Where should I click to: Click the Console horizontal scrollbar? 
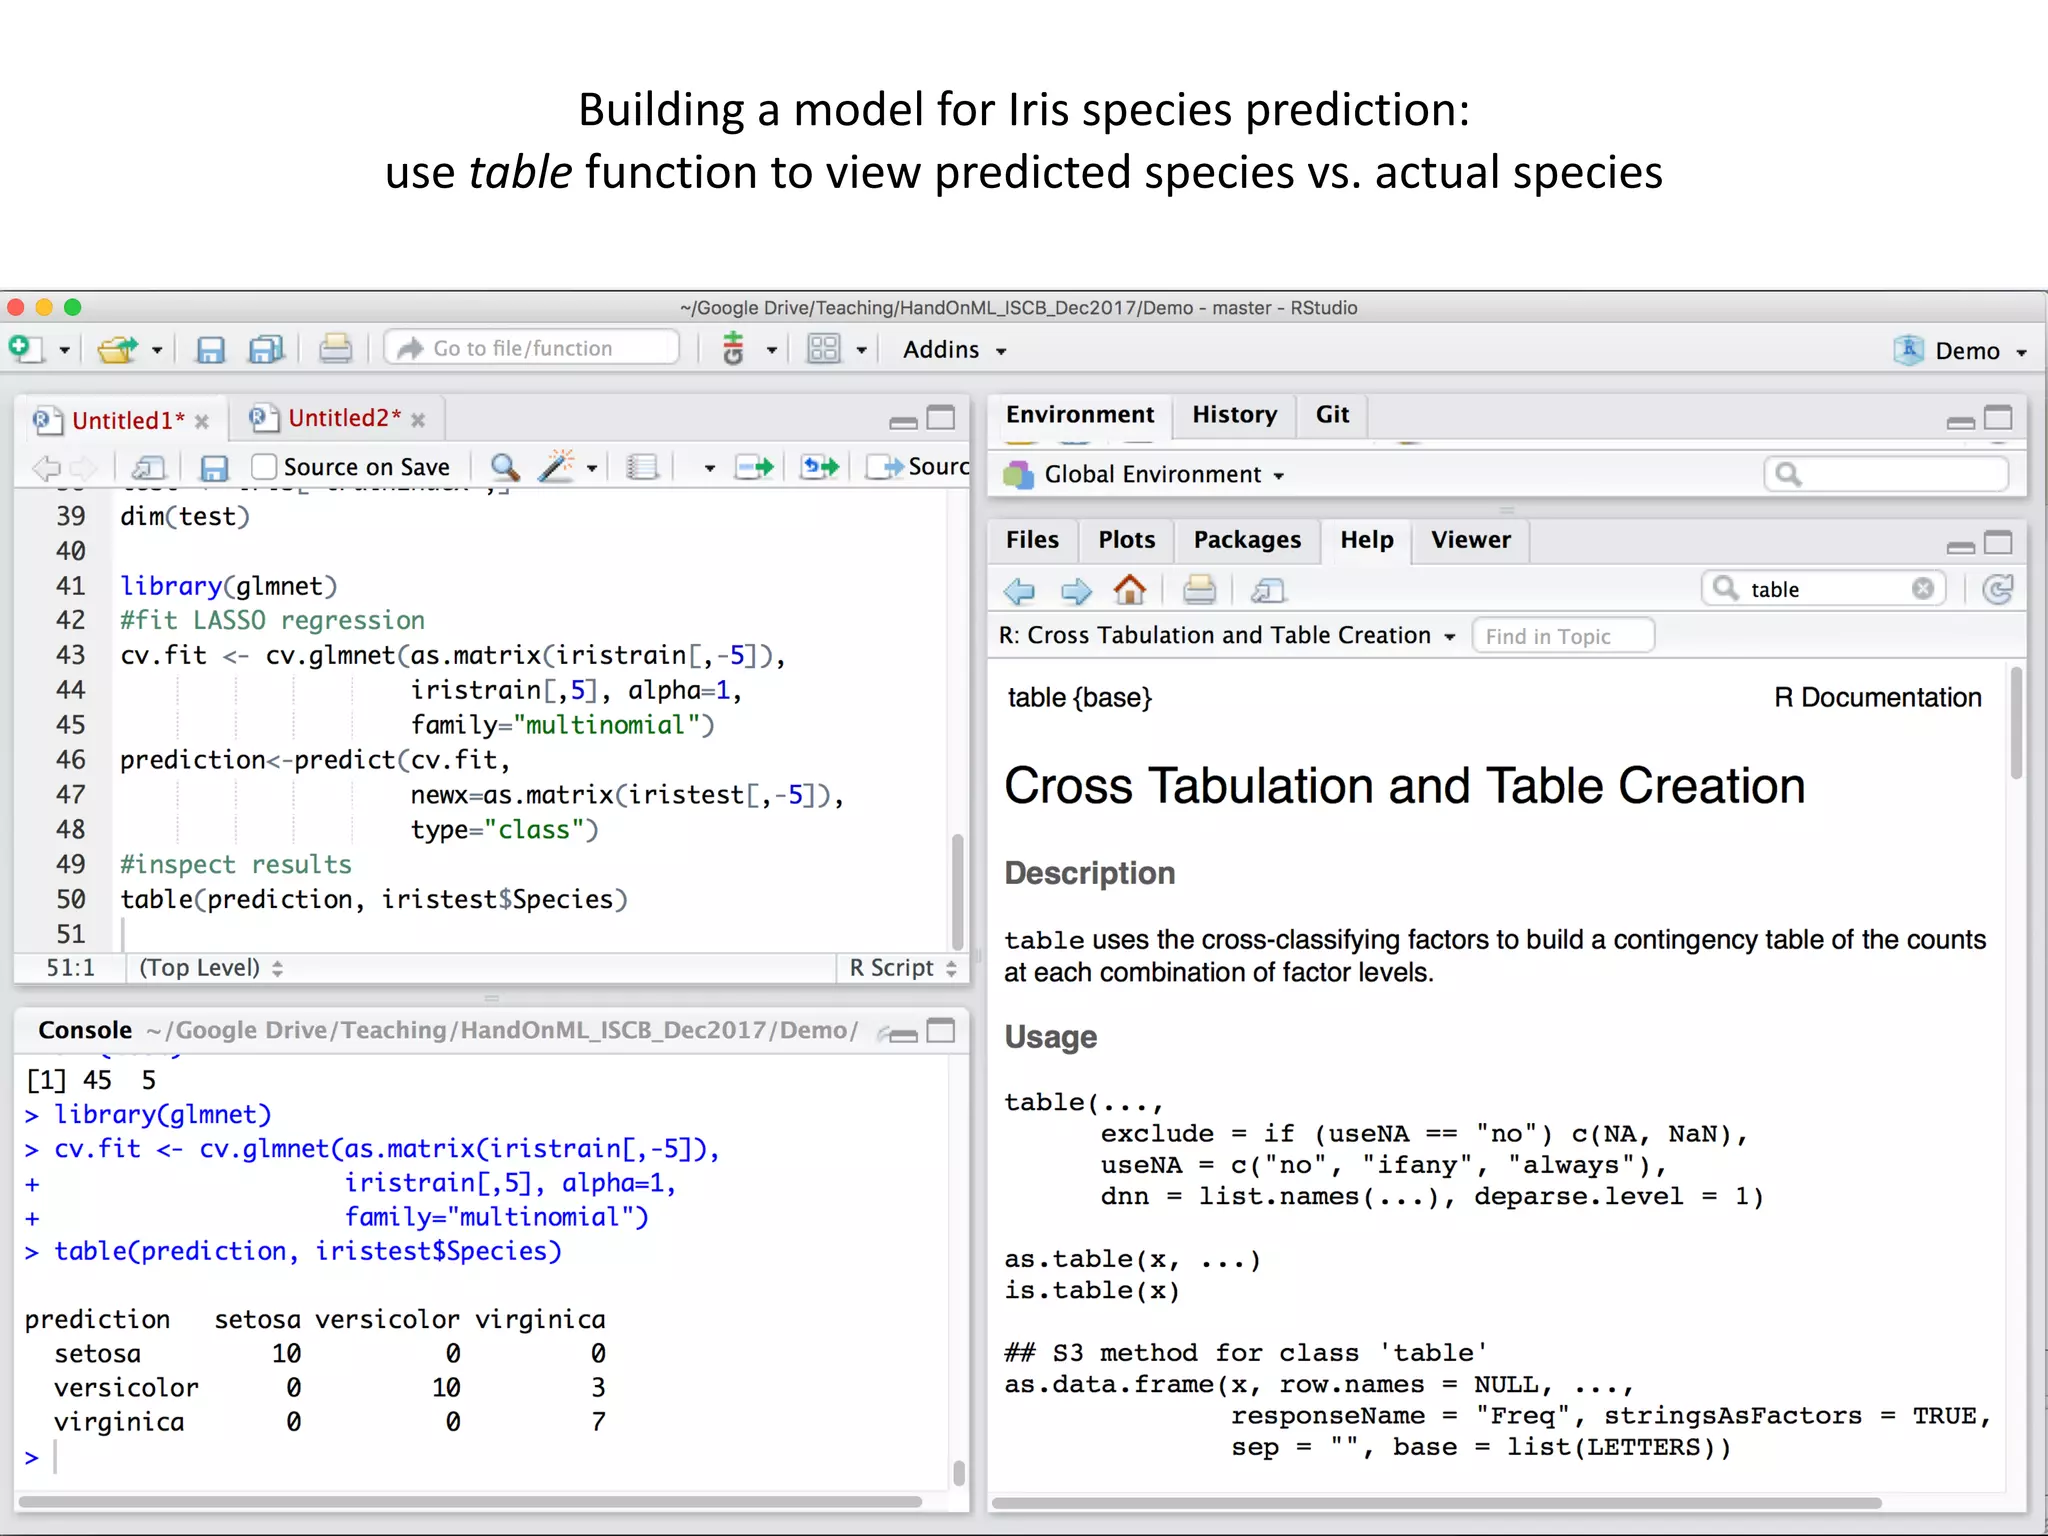tap(470, 1502)
